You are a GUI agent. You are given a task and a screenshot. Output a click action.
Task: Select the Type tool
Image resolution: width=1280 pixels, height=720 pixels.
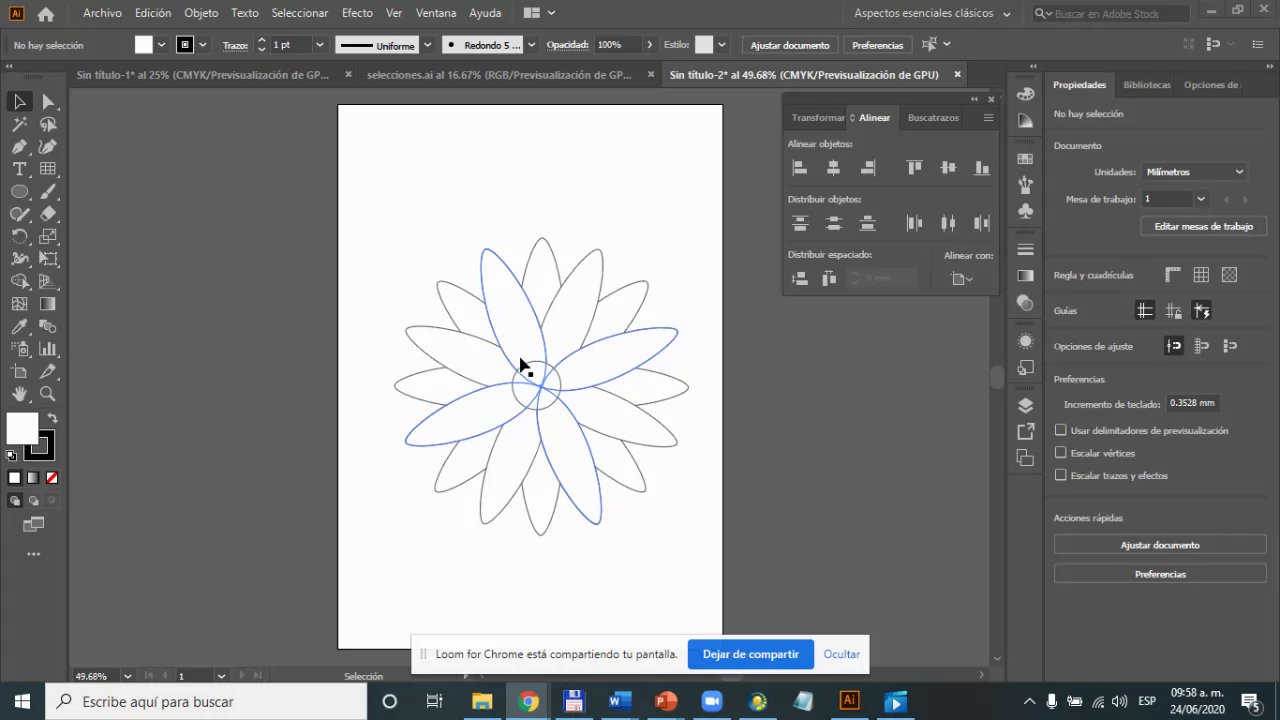pos(19,169)
